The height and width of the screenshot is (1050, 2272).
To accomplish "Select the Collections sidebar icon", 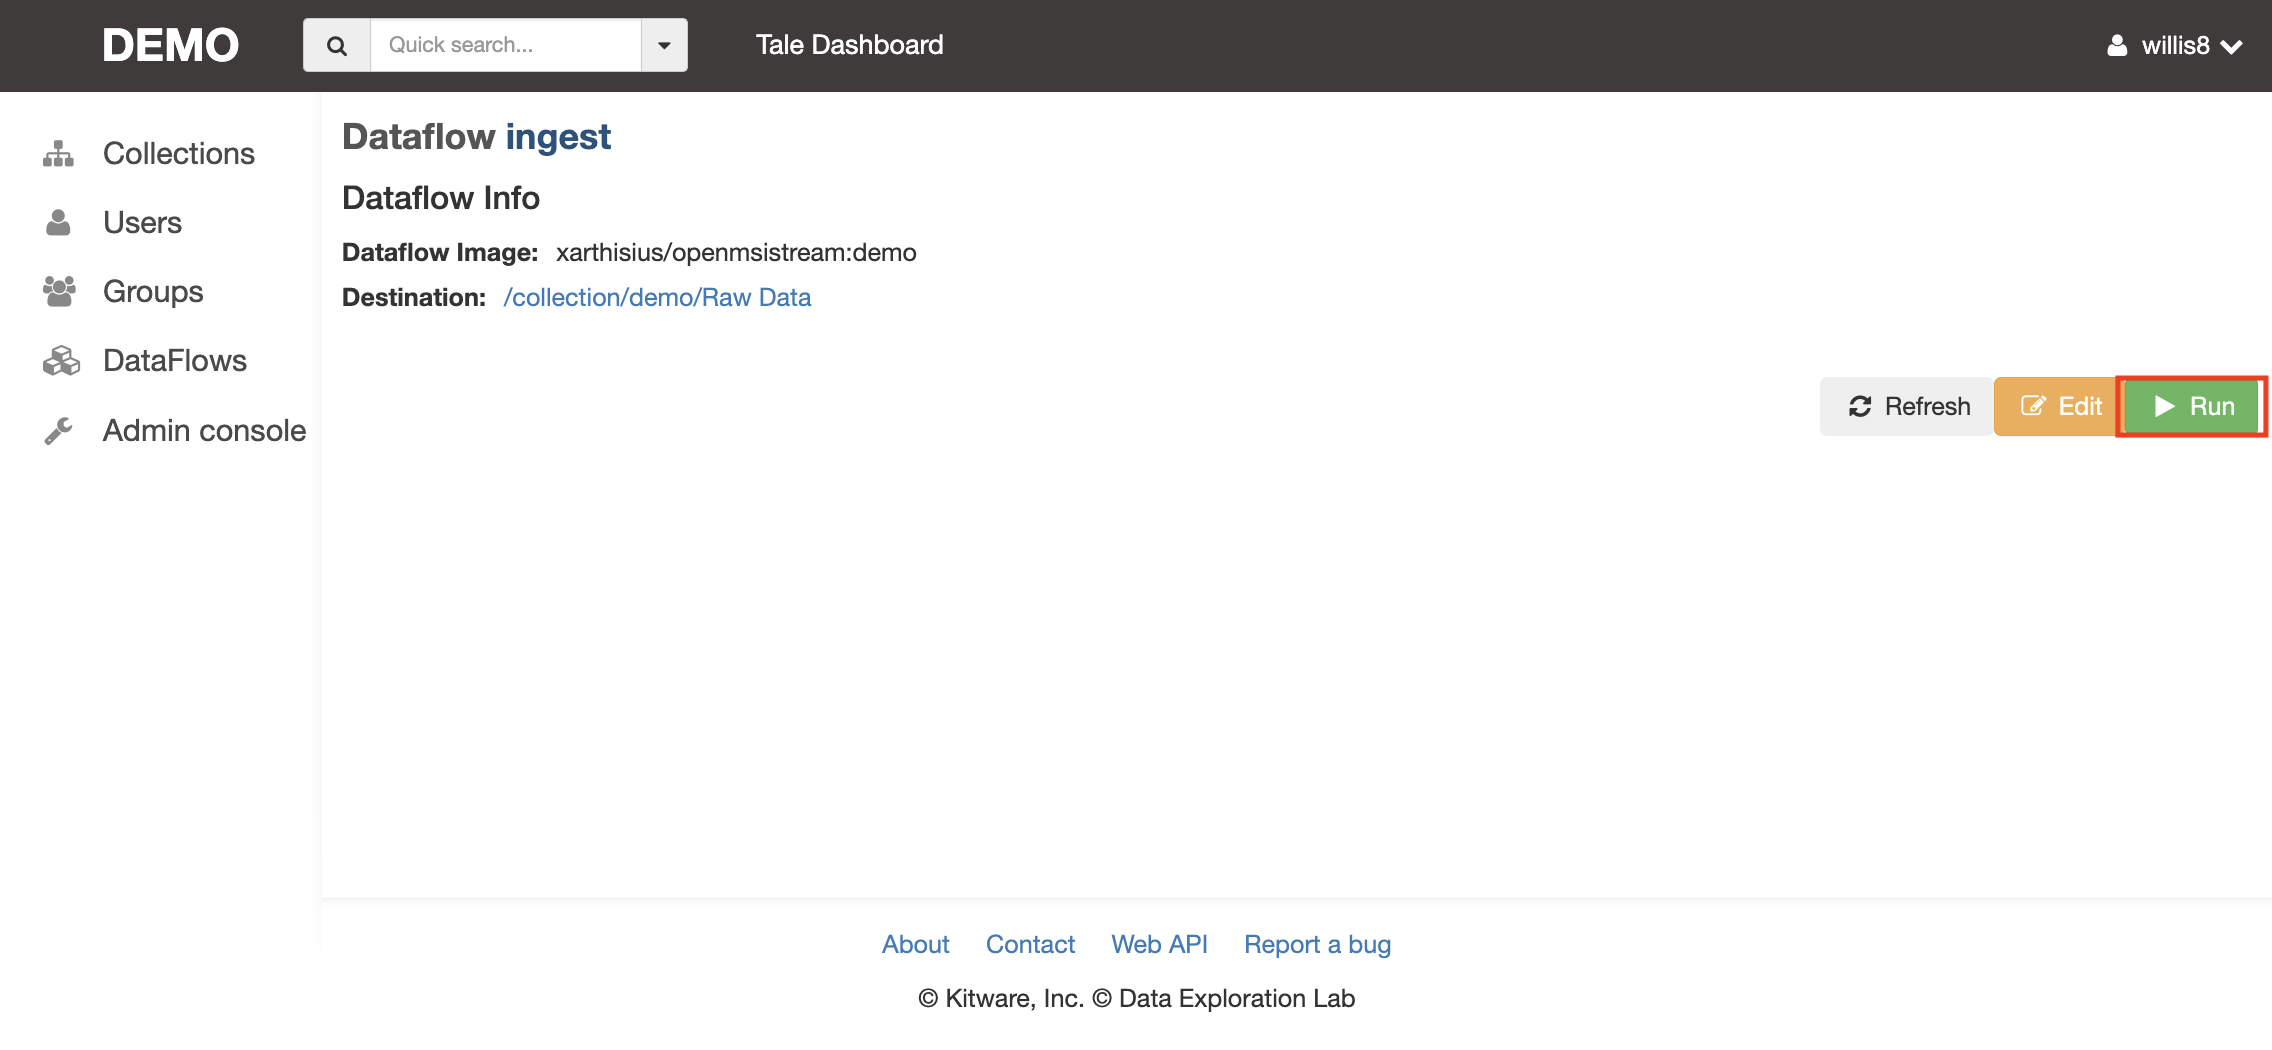I will (x=60, y=152).
